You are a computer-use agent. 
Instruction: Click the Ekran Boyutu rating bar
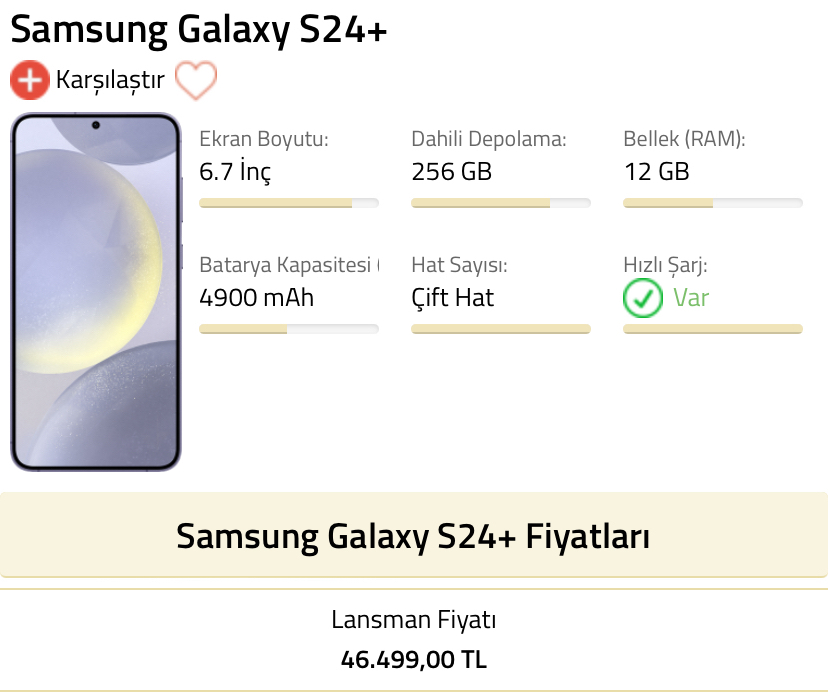click(289, 203)
